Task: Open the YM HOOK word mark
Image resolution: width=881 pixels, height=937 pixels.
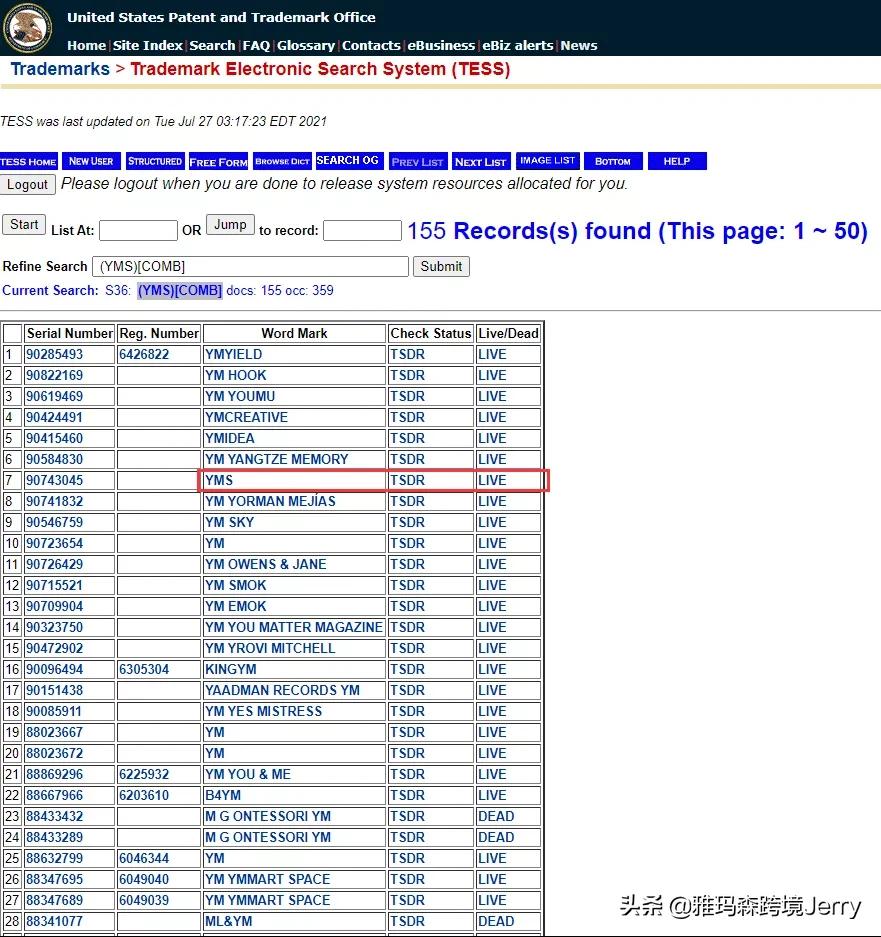Action: pyautogui.click(x=235, y=375)
